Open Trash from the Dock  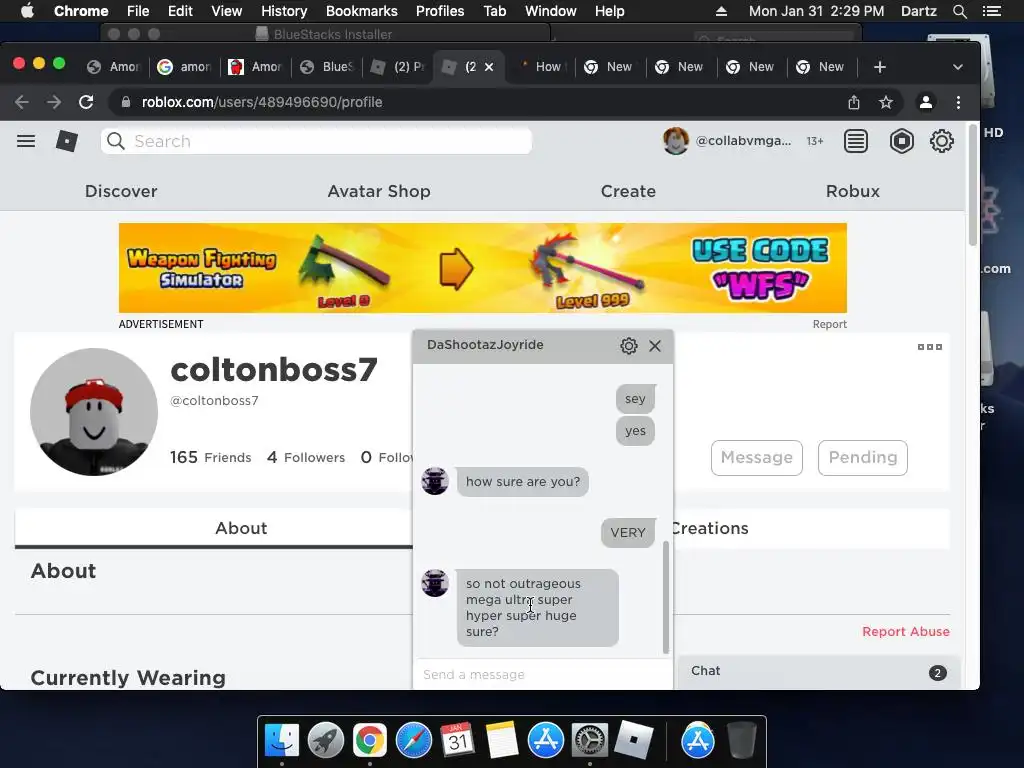742,740
